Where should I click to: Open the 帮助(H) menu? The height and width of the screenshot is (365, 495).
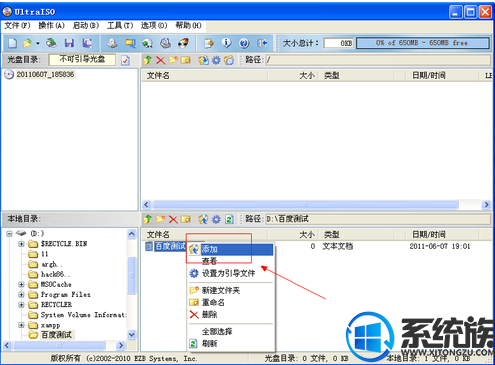tap(188, 26)
